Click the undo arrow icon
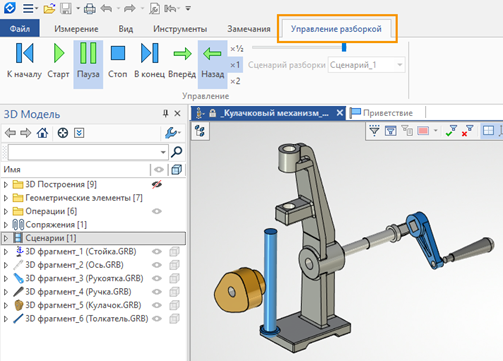 tap(106, 8)
